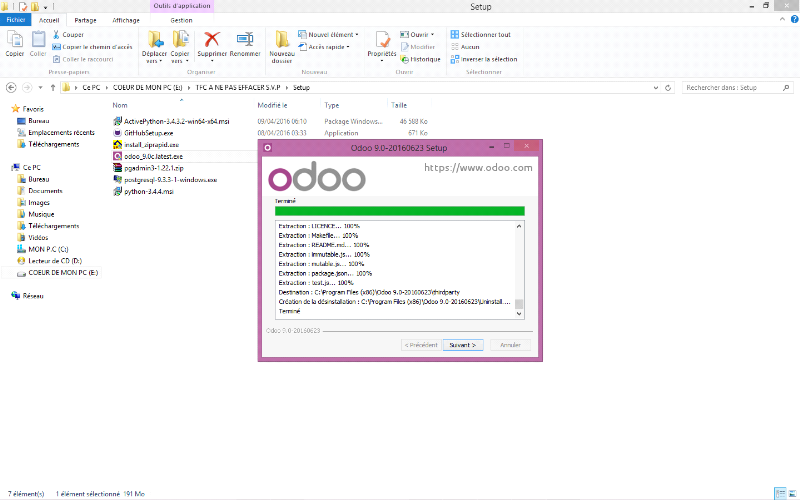
Task: Click Sélectionner tout
Action: pyautogui.click(x=481, y=35)
